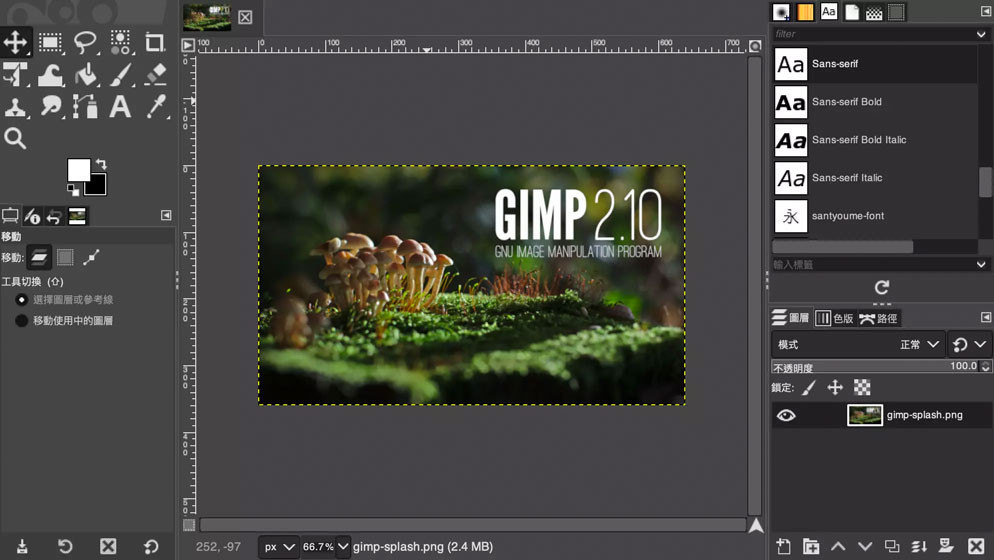Image resolution: width=994 pixels, height=560 pixels.
Task: Expand the 輸入標籤 tags dropdown arrow
Action: point(981,264)
